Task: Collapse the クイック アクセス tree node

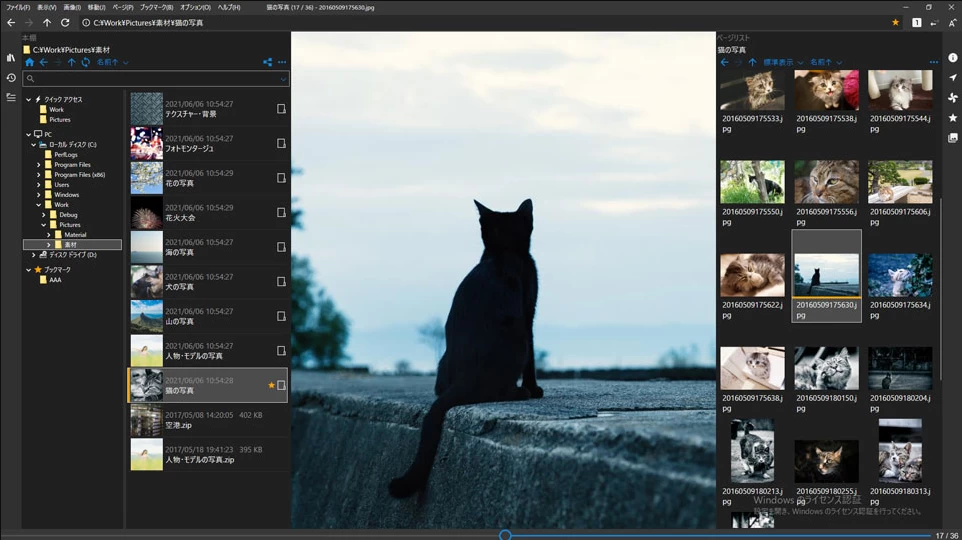Action: coord(29,99)
